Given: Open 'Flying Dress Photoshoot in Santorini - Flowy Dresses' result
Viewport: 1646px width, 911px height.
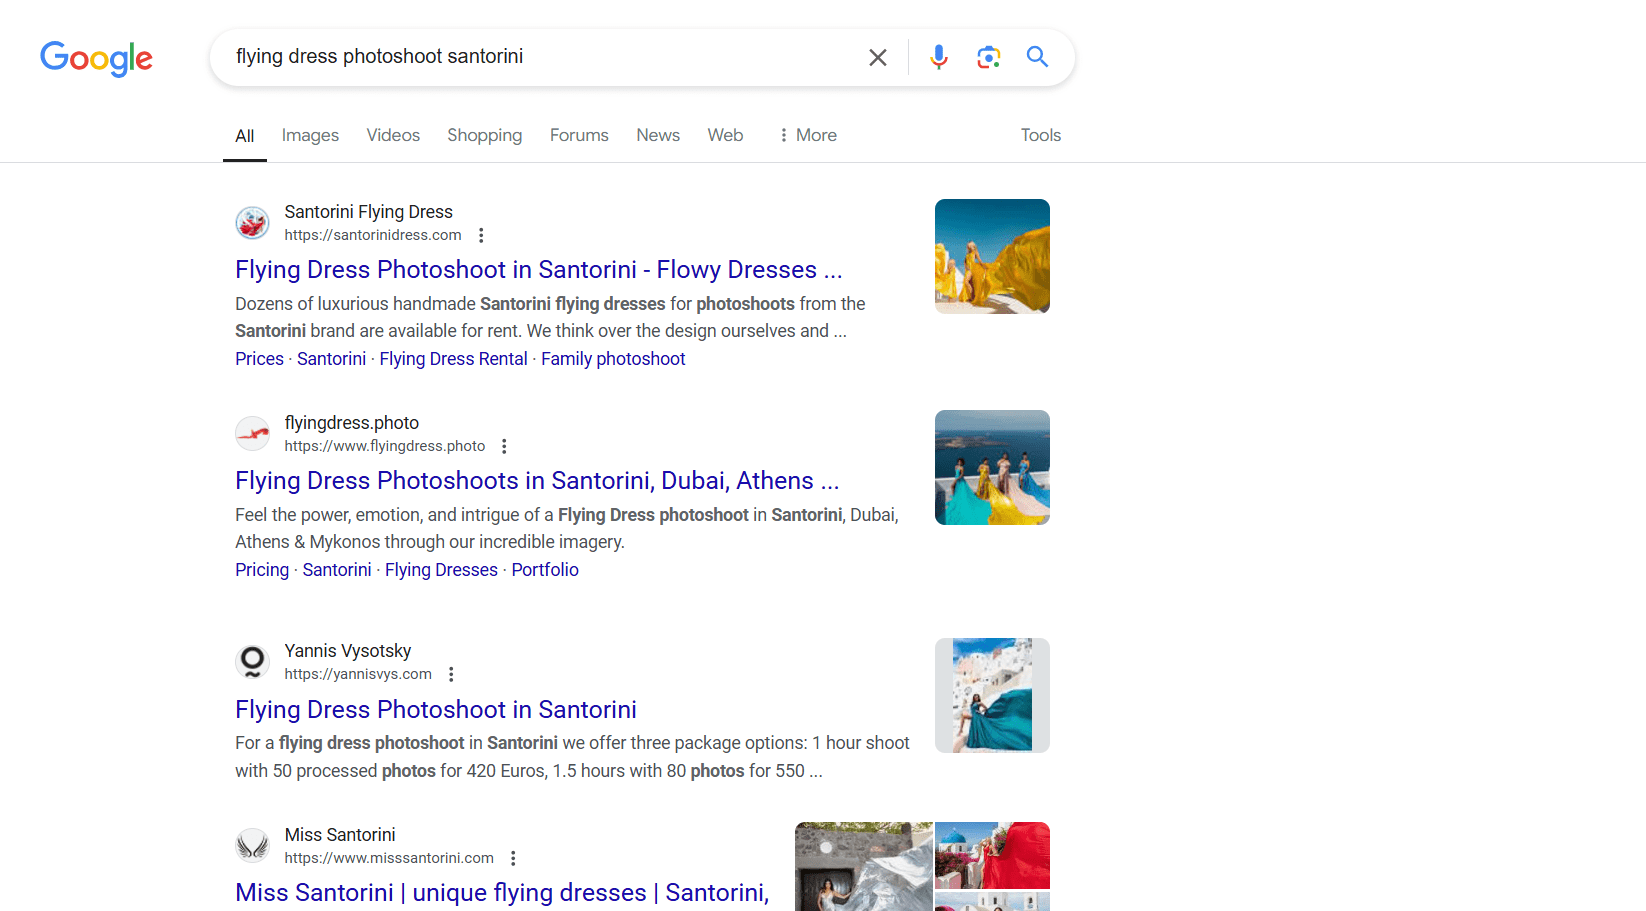Looking at the screenshot, I should pos(538,270).
